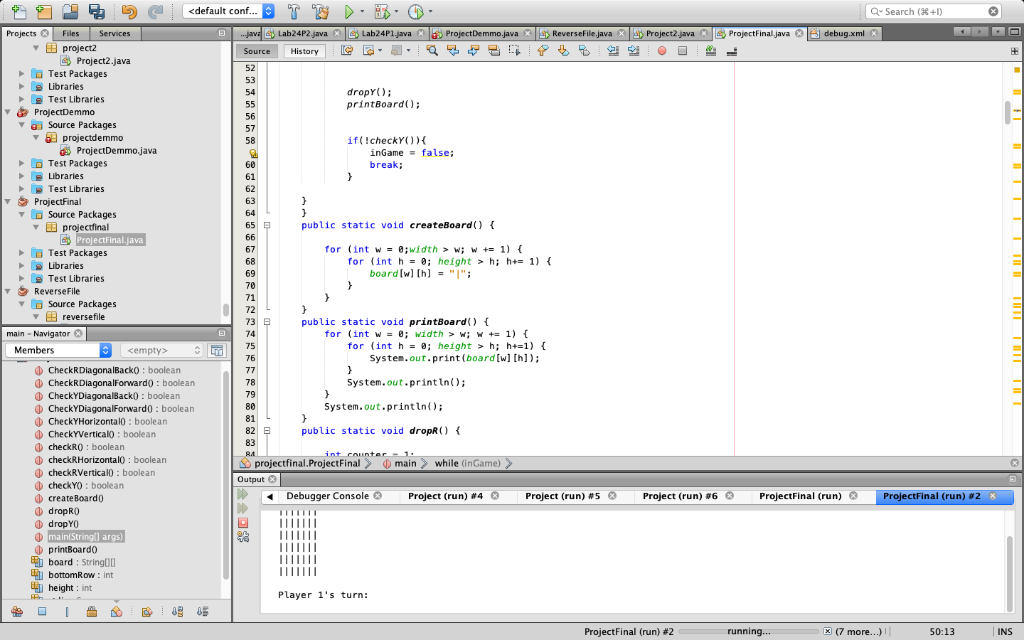Click the green Re-run icon in Output

[243, 494]
